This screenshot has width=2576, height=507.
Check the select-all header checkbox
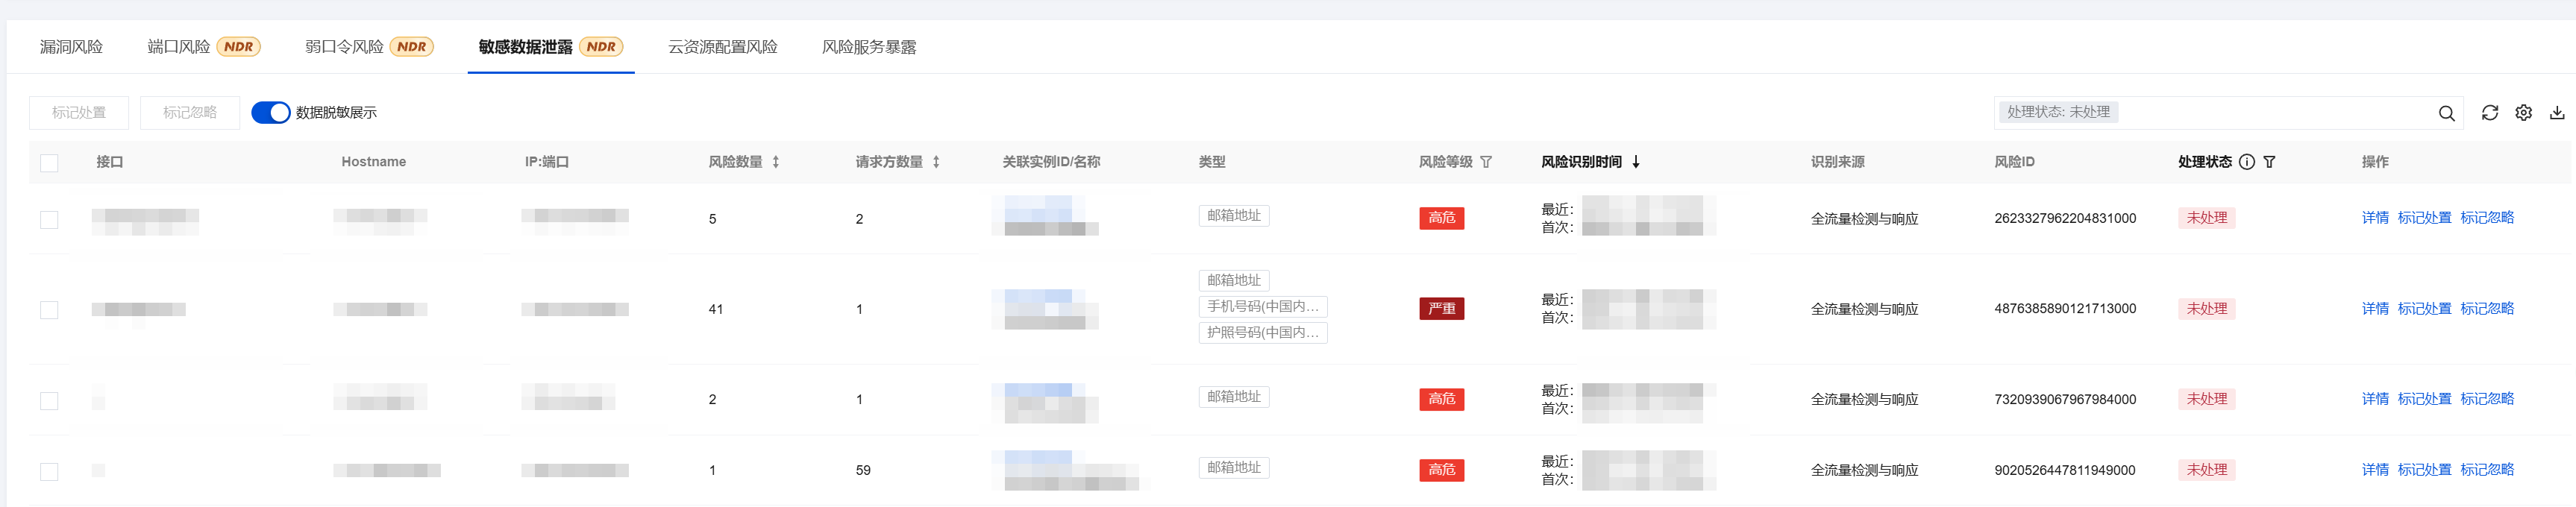49,163
